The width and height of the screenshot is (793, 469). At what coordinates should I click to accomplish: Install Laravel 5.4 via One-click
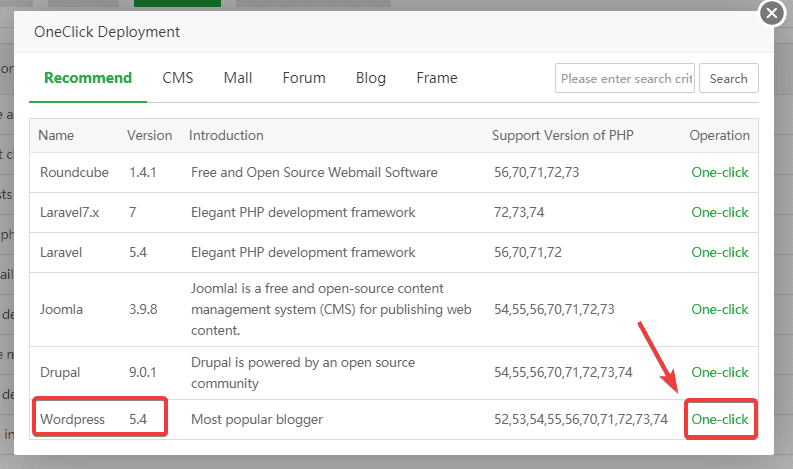point(720,252)
